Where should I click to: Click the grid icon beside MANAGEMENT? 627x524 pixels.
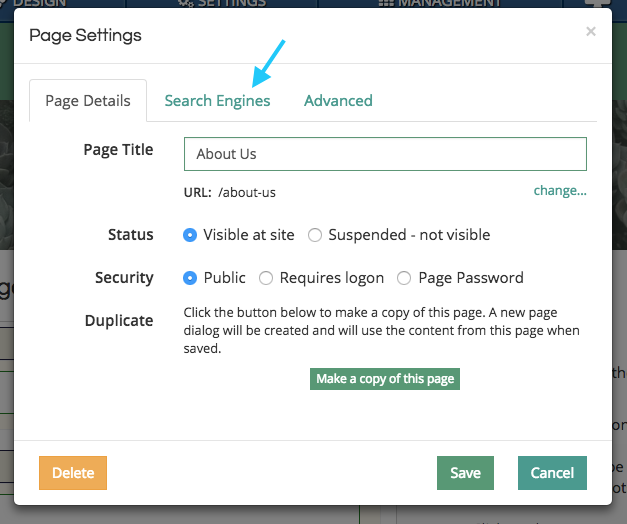[x=385, y=4]
